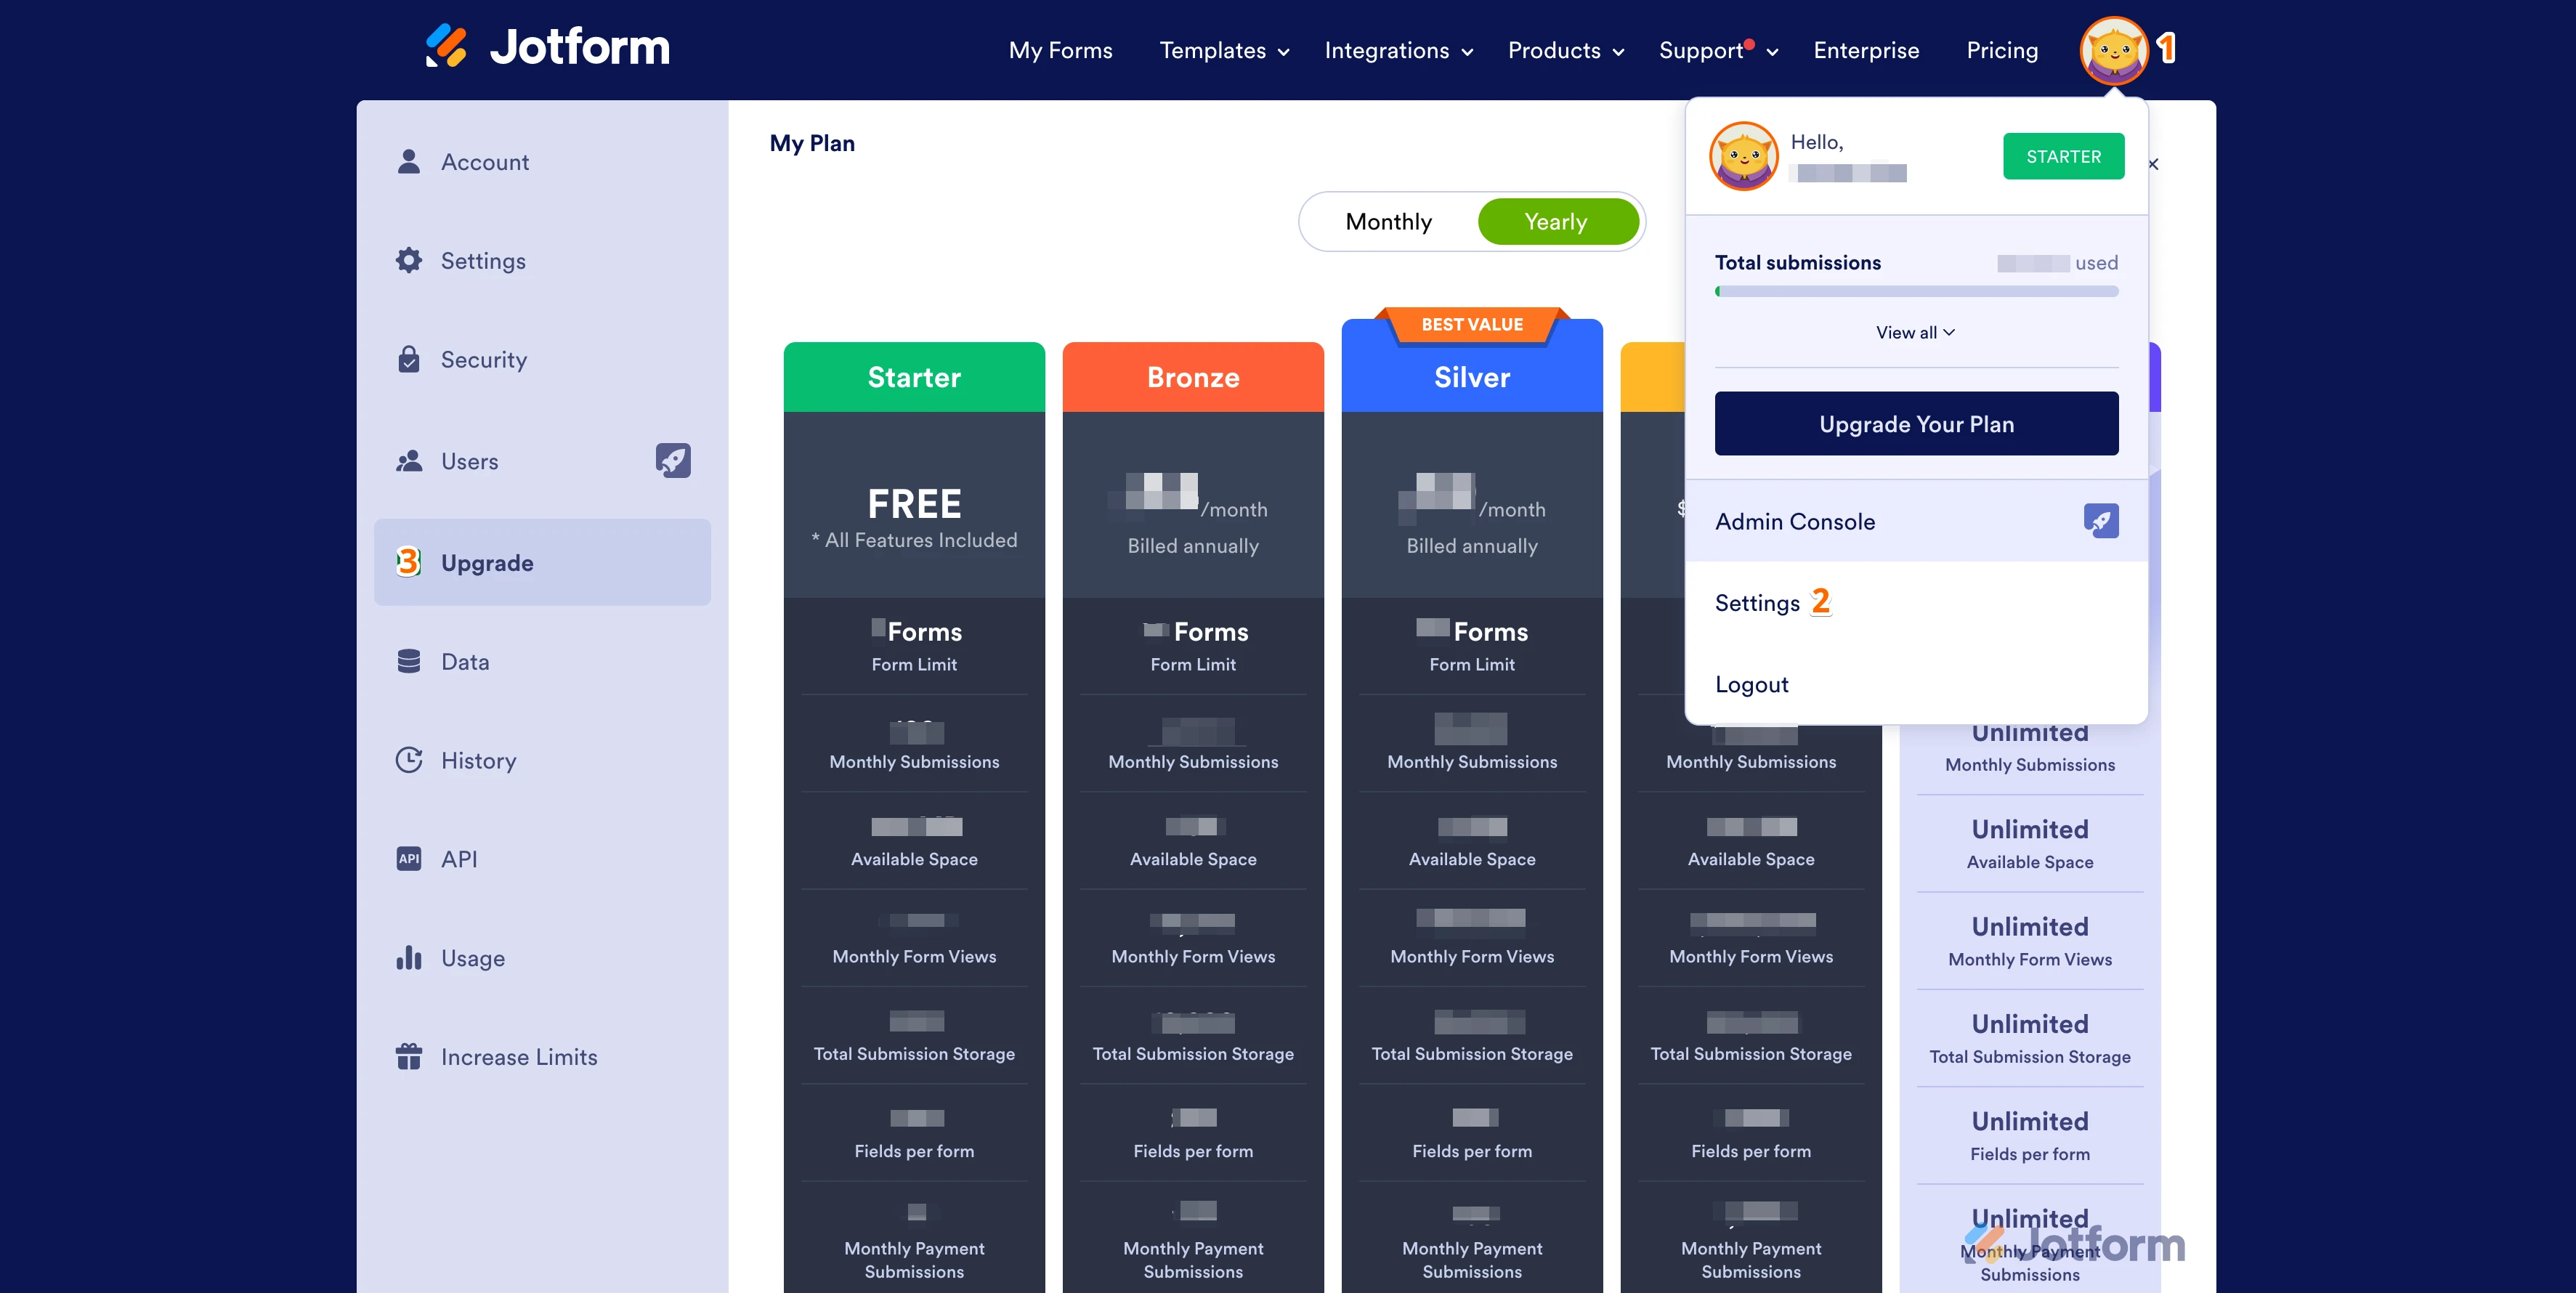Choose Logout in the account menu
Viewport: 2576px width, 1293px height.
pos(1916,684)
